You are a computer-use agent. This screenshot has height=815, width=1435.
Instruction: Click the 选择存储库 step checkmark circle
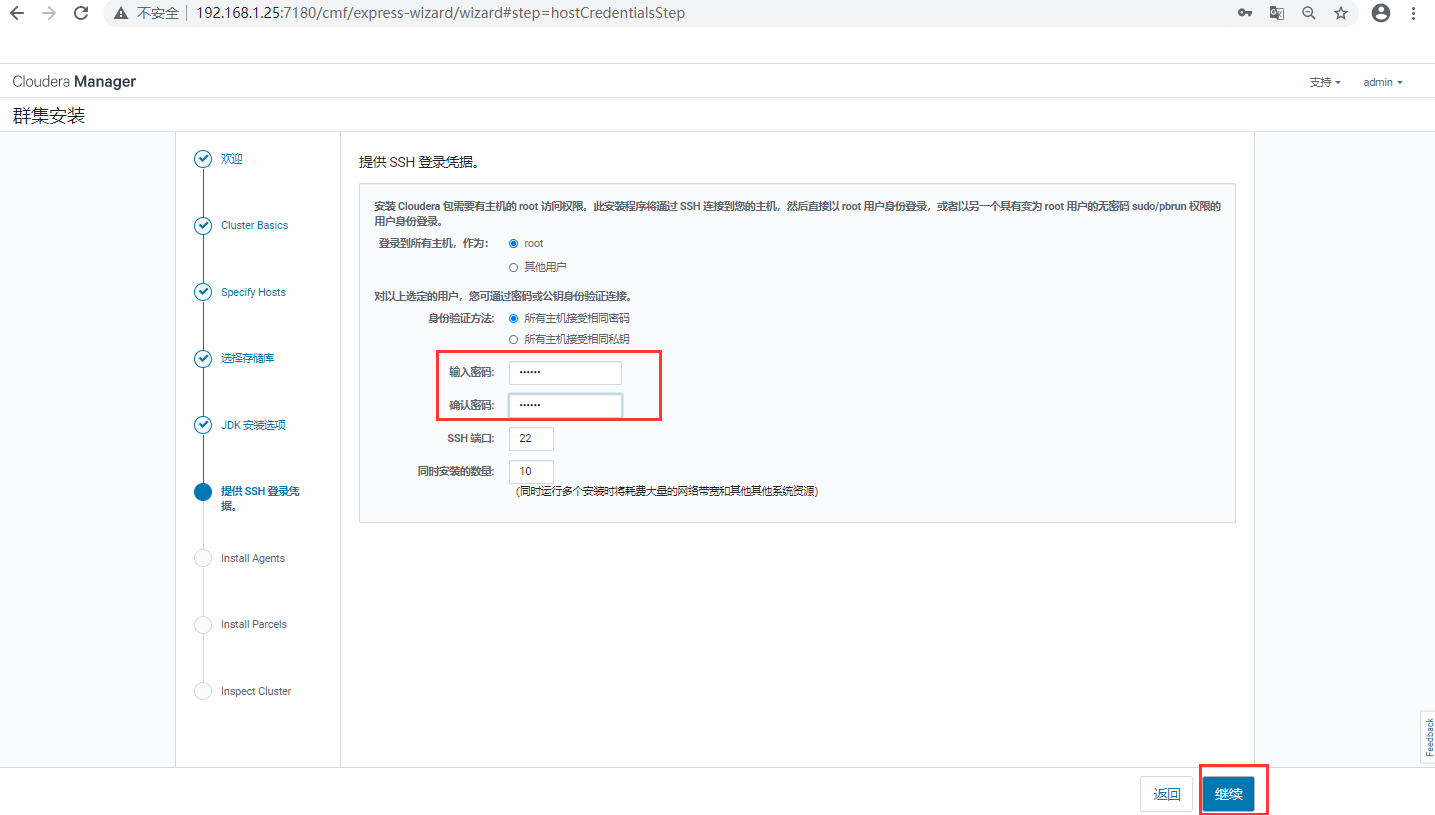(203, 358)
